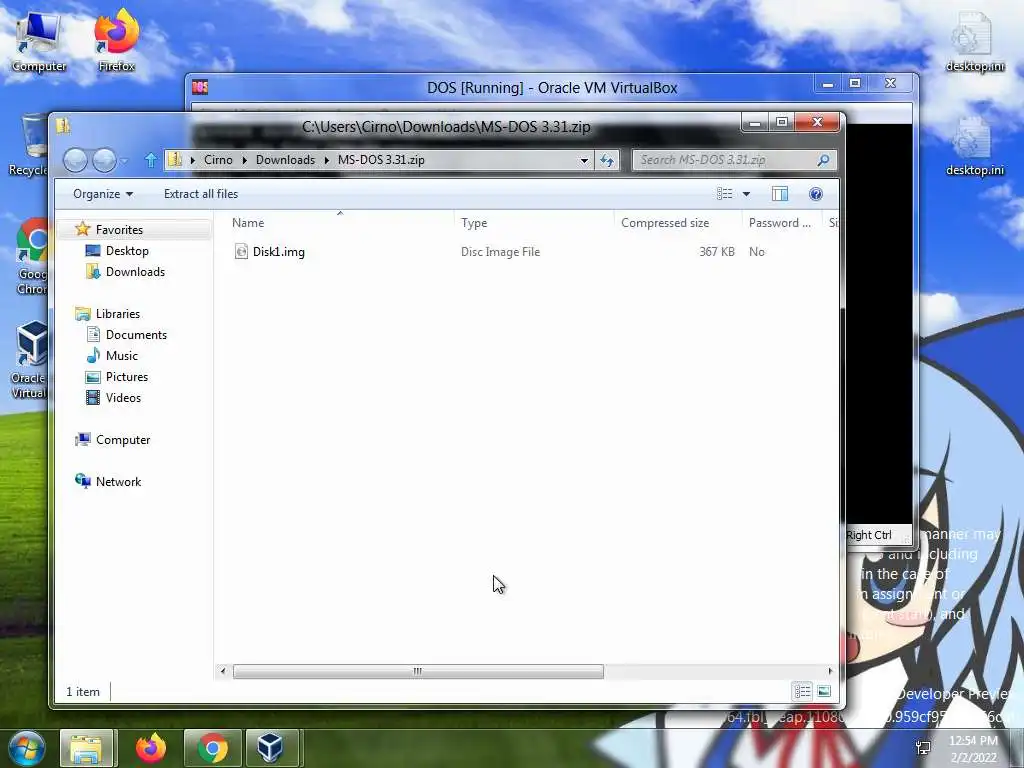This screenshot has width=1024, height=768.
Task: Select Computer in the navigation pane
Action: pyautogui.click(x=123, y=440)
